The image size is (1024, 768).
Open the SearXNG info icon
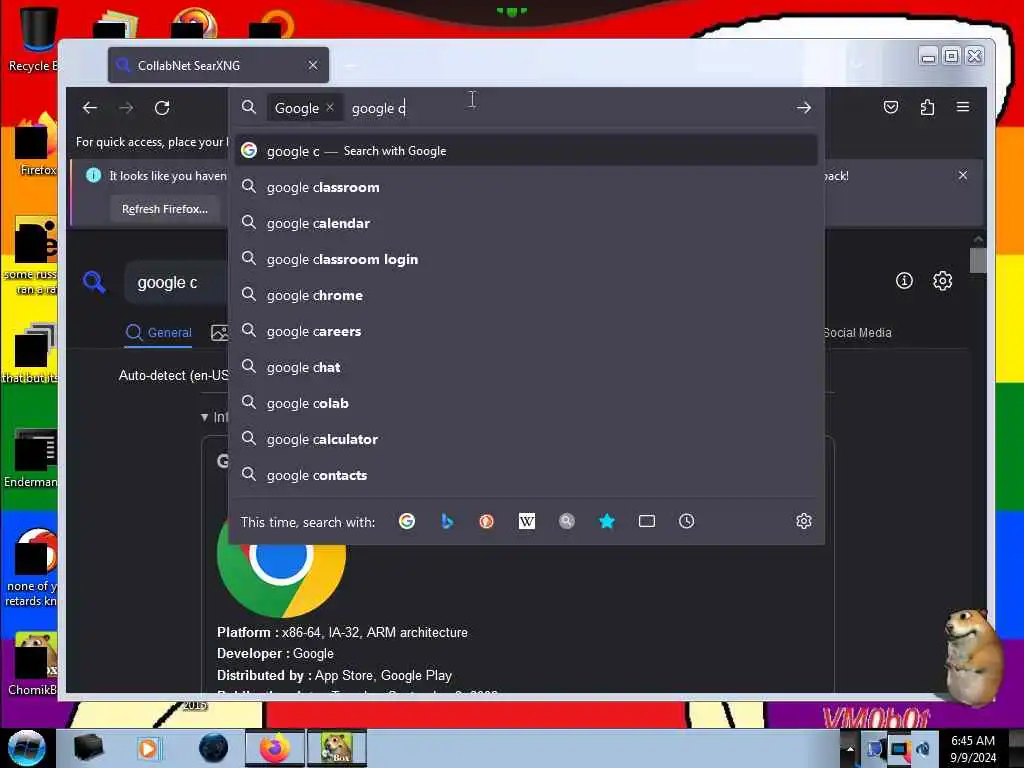(904, 281)
